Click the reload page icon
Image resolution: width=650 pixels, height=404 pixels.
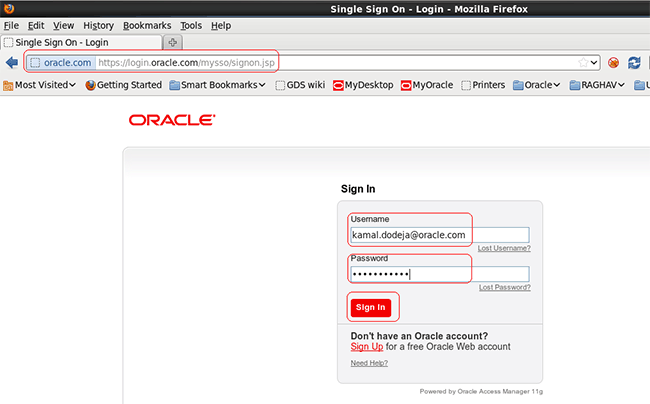coord(634,63)
